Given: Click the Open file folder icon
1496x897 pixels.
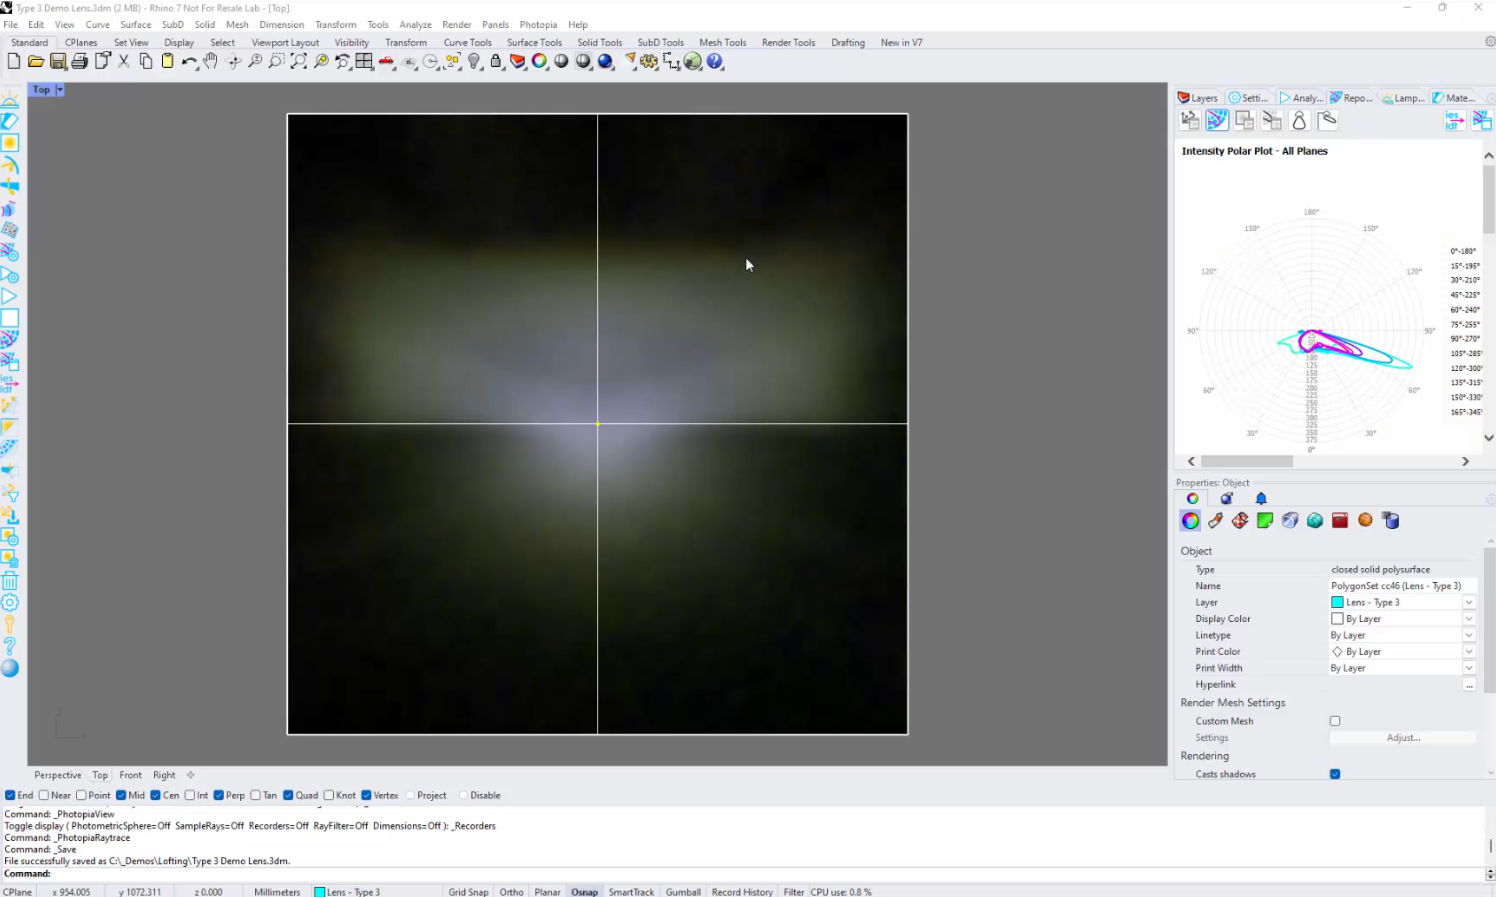Looking at the screenshot, I should point(36,62).
